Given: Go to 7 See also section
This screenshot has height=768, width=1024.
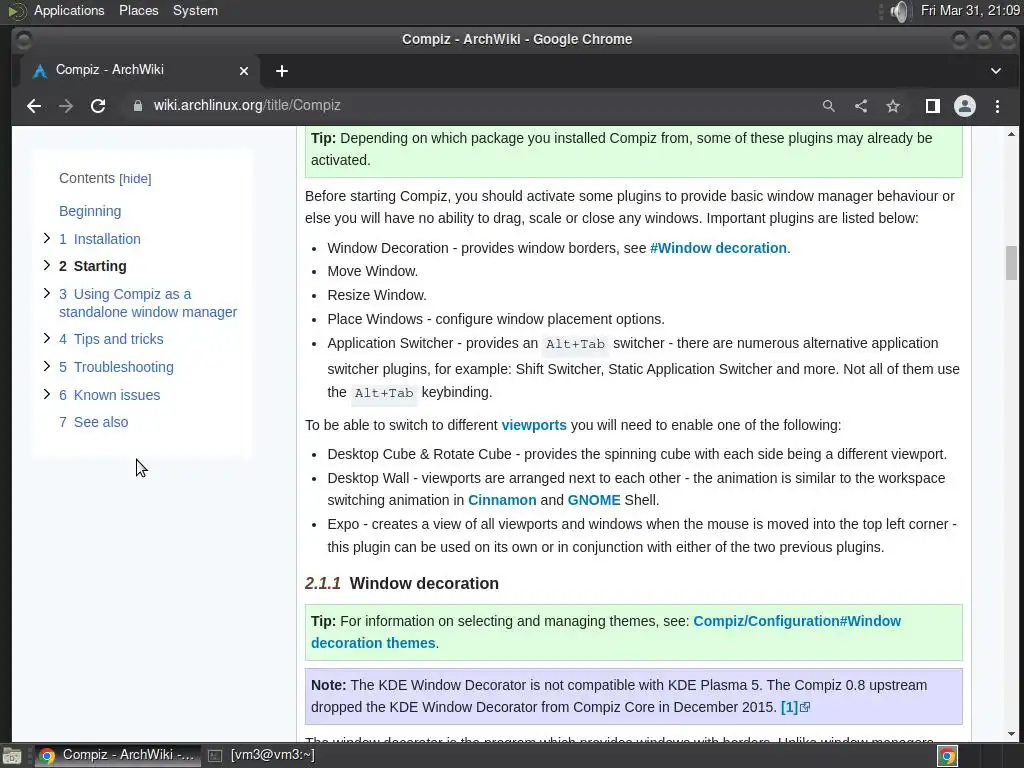Looking at the screenshot, I should [x=93, y=422].
